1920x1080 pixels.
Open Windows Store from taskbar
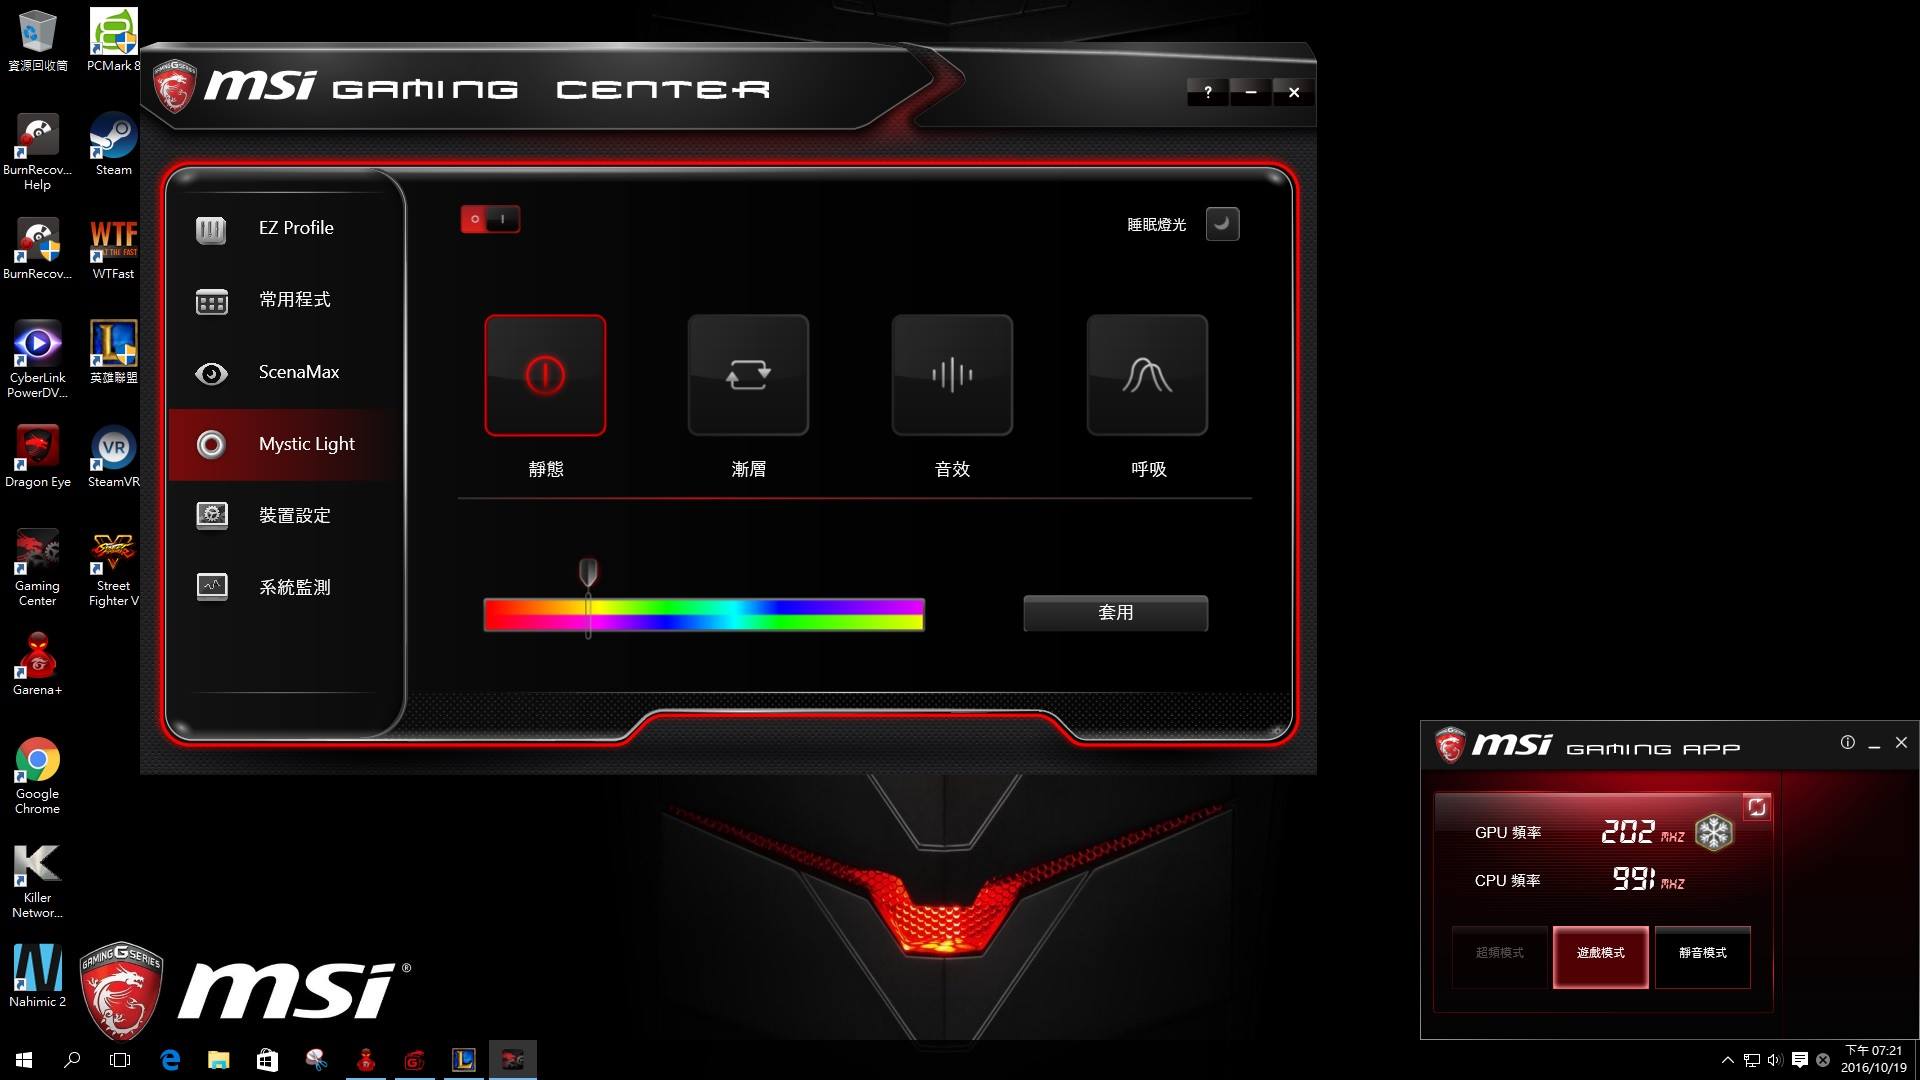click(x=267, y=1060)
